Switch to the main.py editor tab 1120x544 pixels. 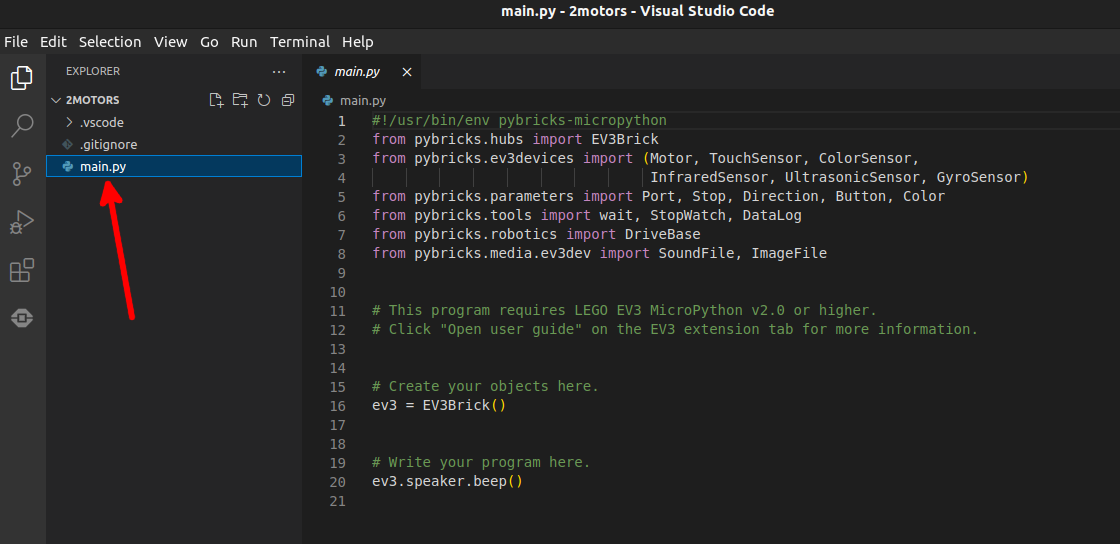tap(356, 72)
